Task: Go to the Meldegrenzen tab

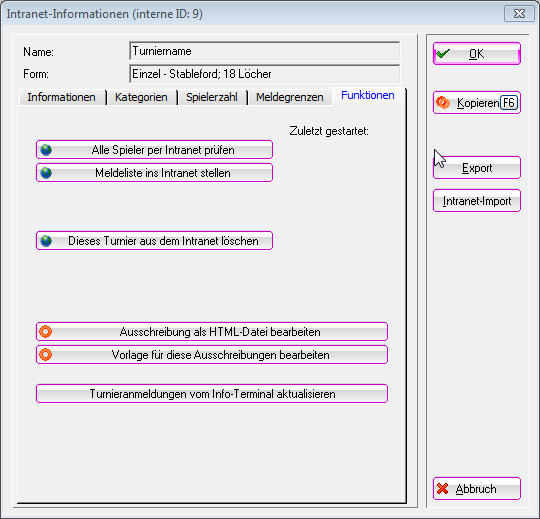Action: click(290, 97)
